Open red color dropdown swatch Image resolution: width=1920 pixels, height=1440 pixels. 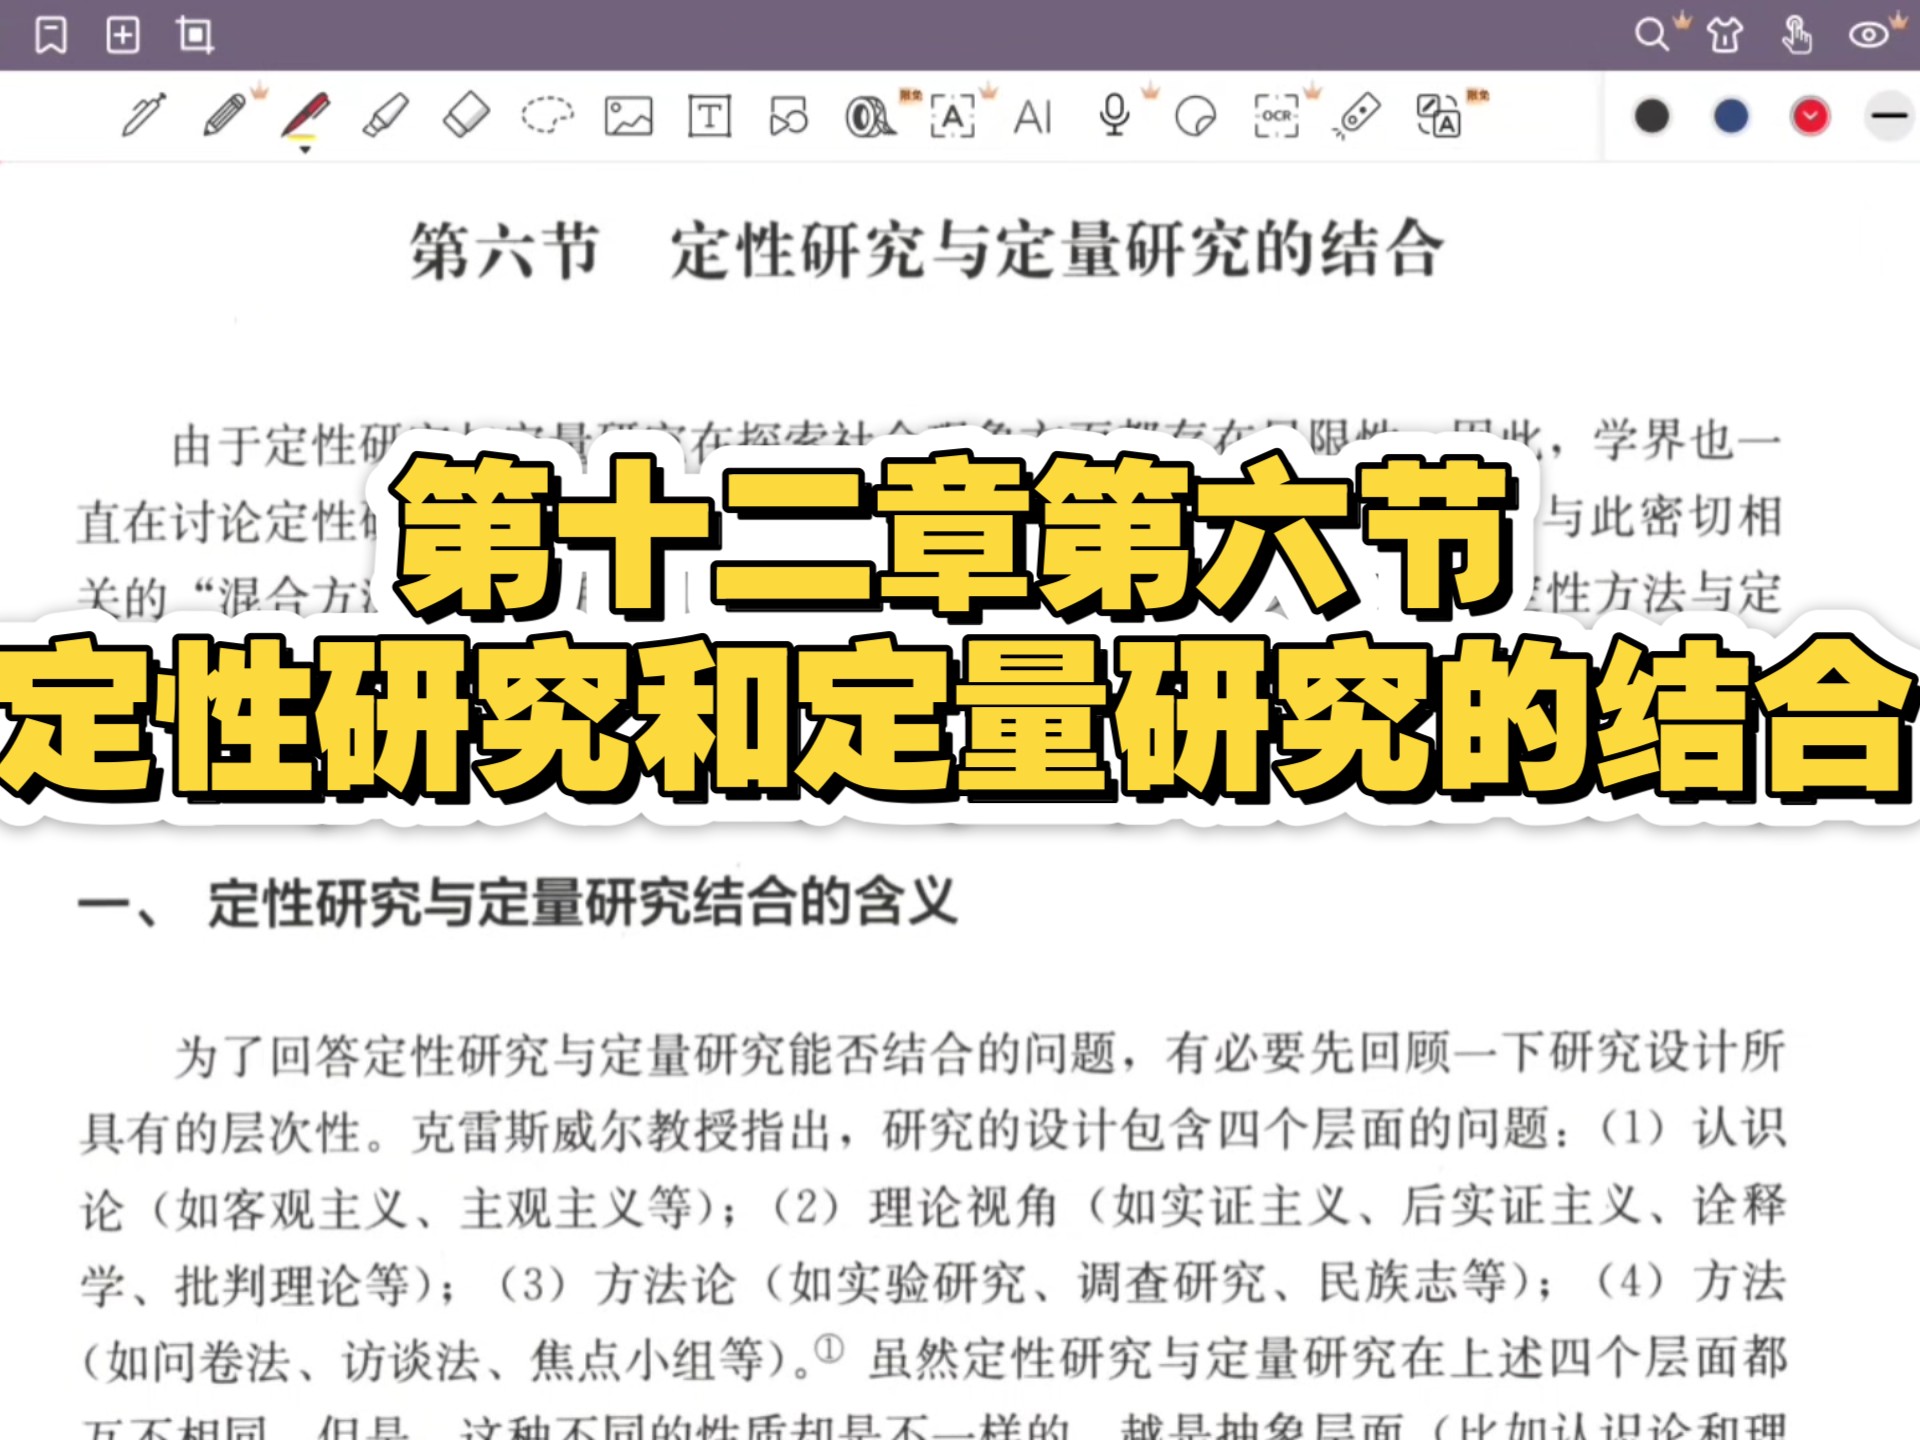(x=1810, y=116)
